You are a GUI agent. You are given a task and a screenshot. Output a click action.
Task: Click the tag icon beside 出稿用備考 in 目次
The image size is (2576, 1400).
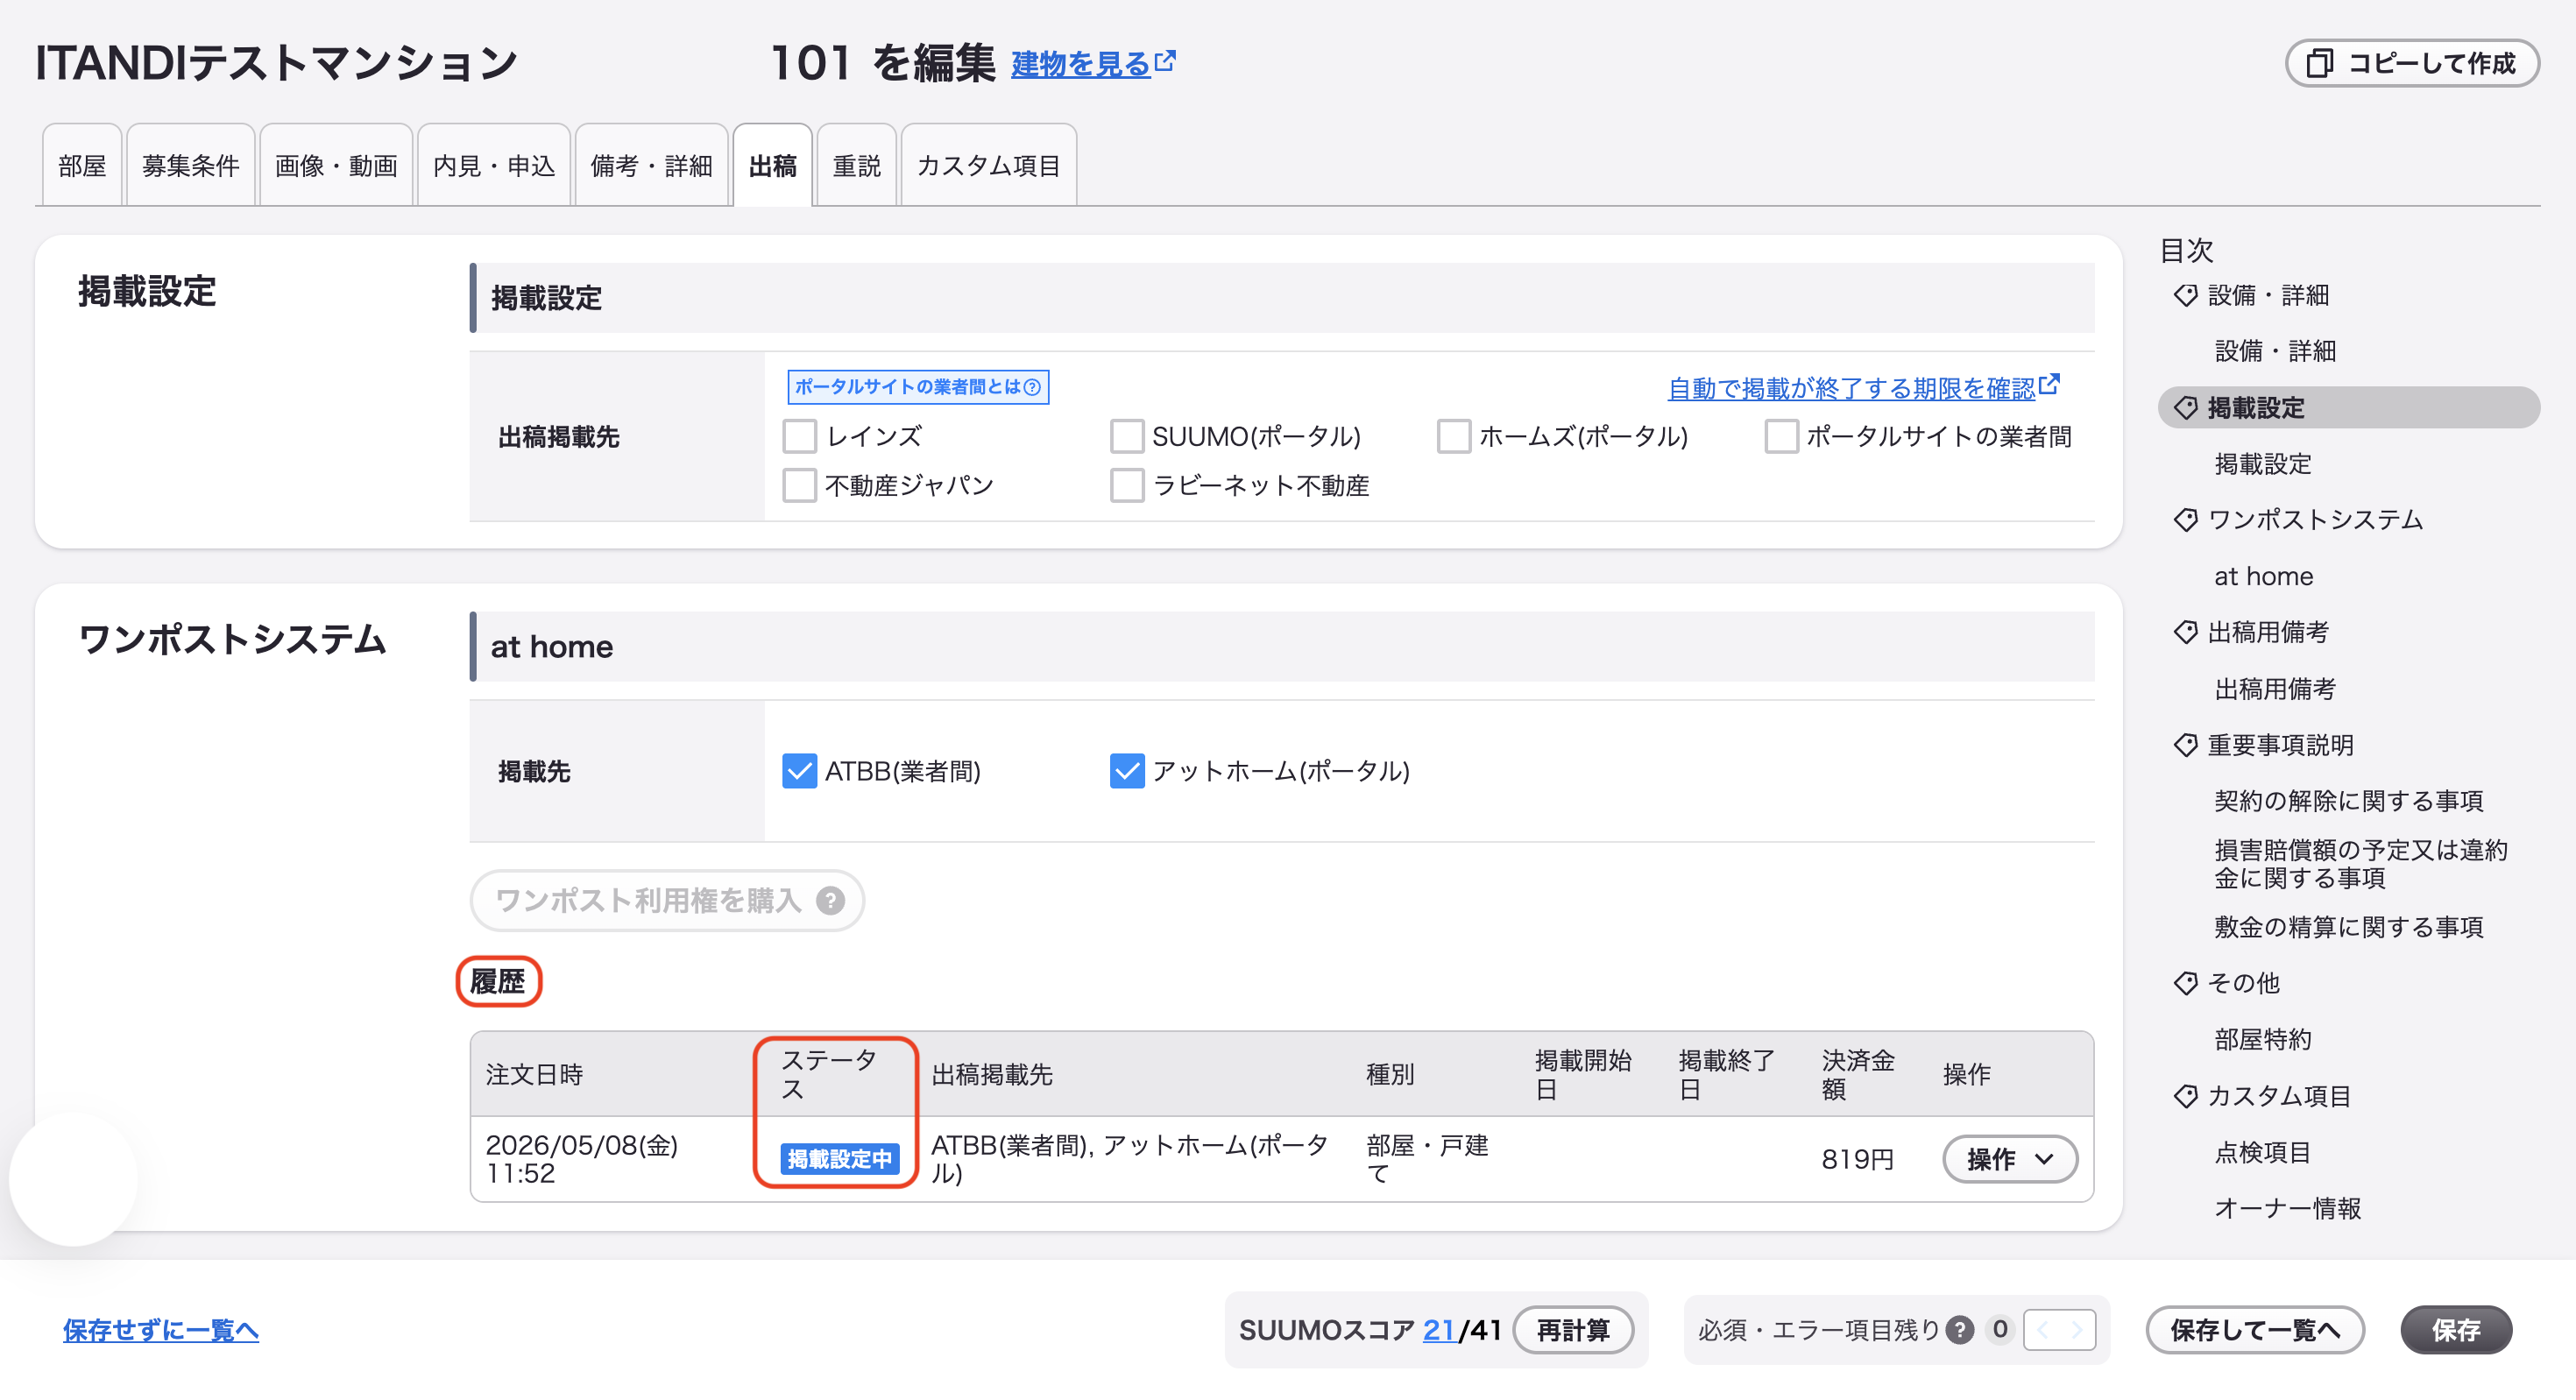pyautogui.click(x=2186, y=632)
